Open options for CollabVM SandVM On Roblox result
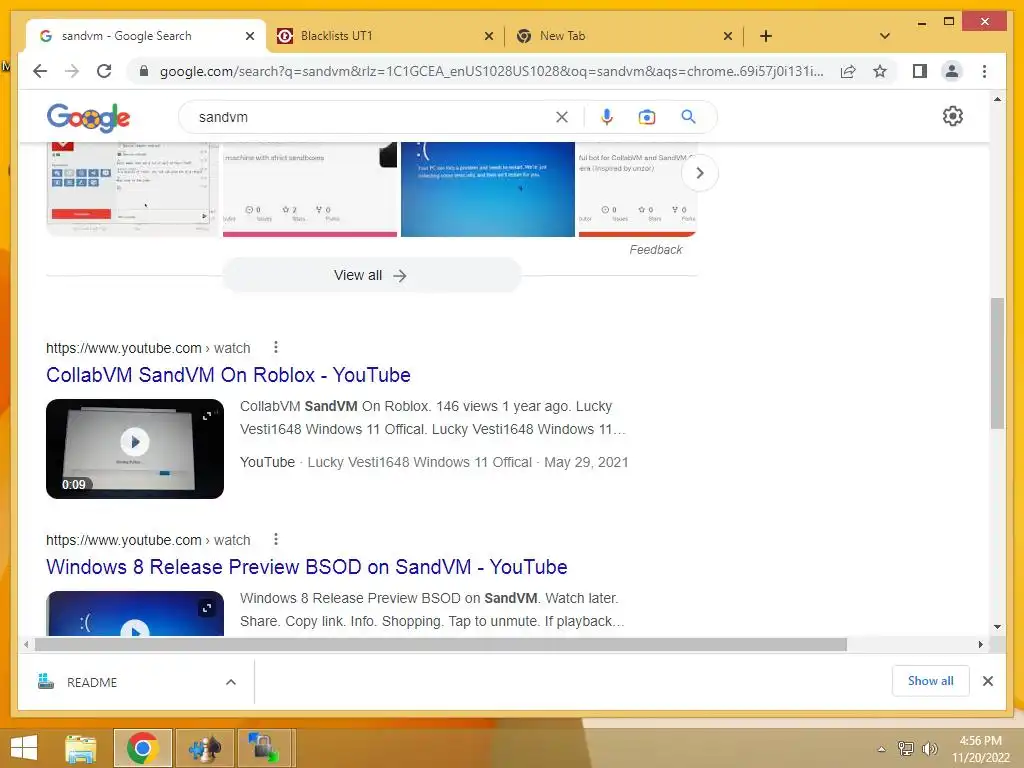 coord(276,347)
